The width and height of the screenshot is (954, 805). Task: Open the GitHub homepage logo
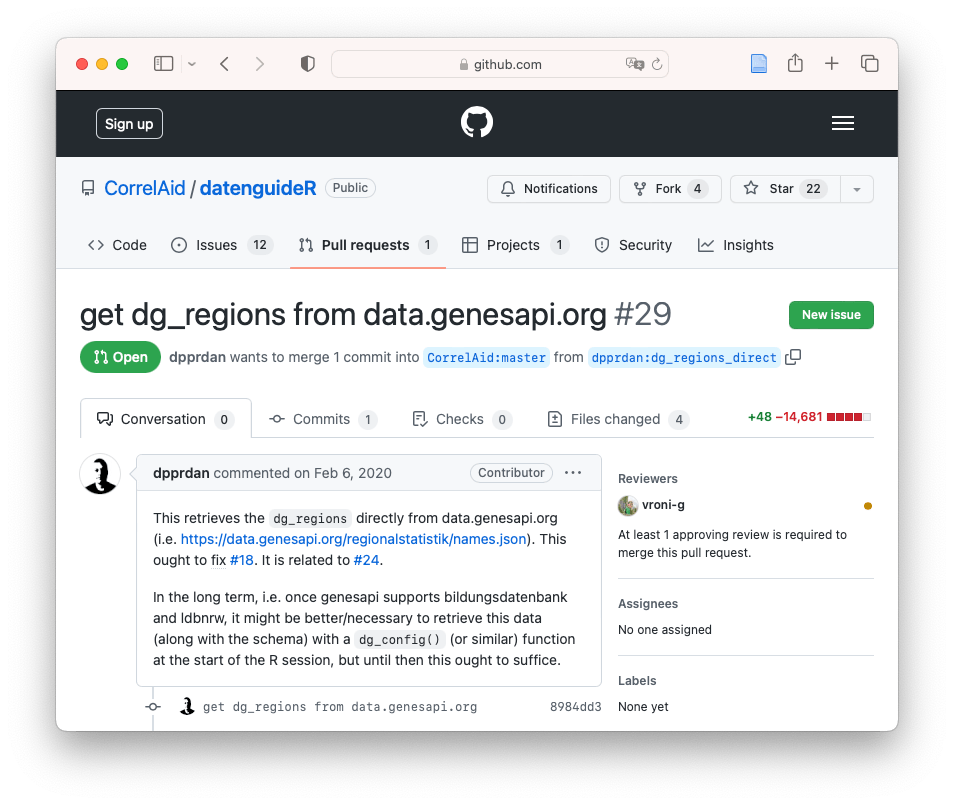point(477,123)
